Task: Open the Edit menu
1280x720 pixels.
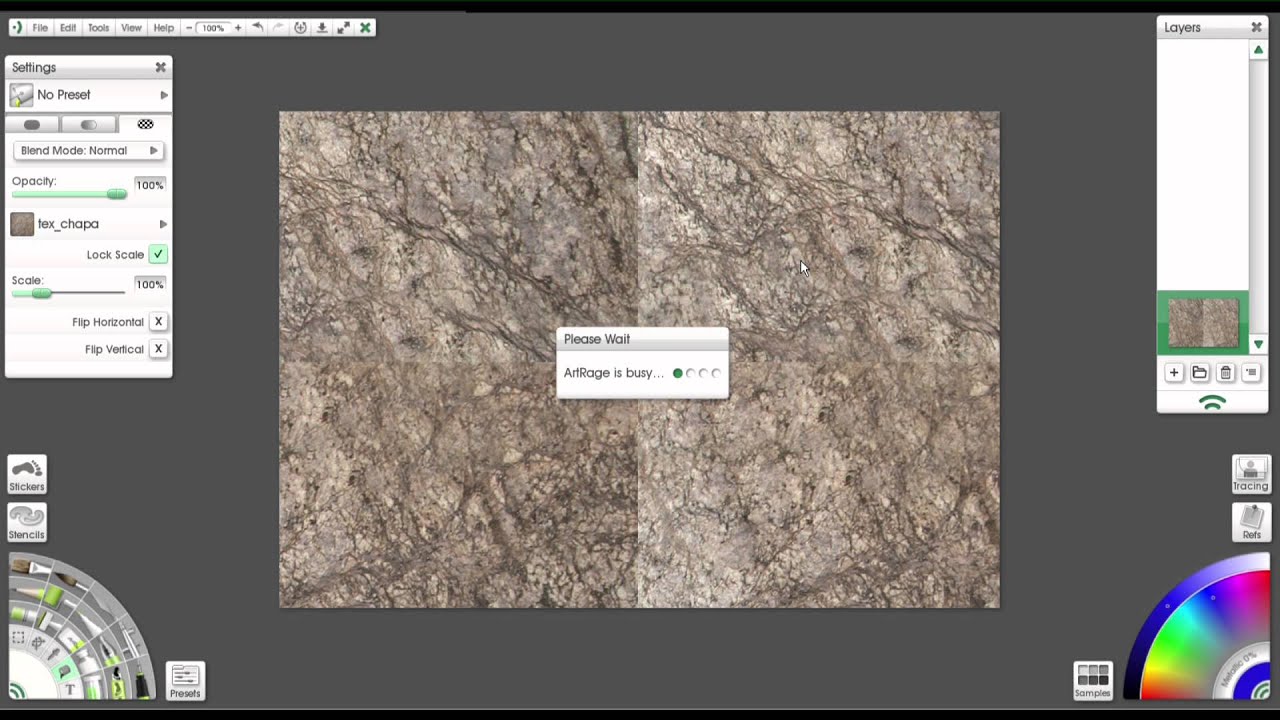Action: [x=68, y=28]
